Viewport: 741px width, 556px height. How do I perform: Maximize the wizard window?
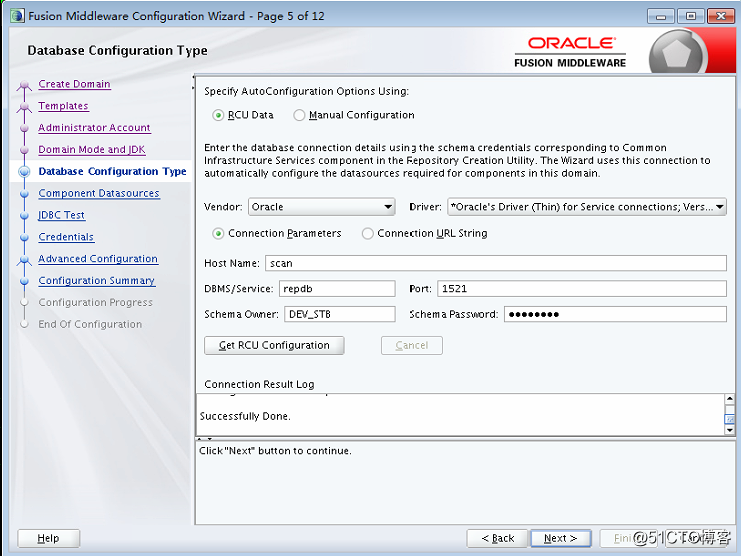point(690,17)
